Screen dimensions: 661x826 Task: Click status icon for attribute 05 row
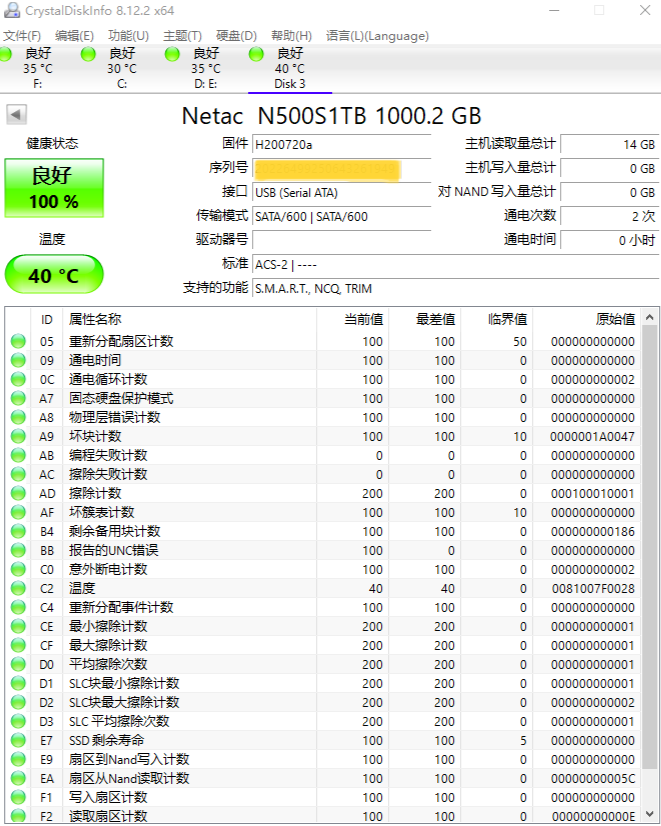pos(18,341)
